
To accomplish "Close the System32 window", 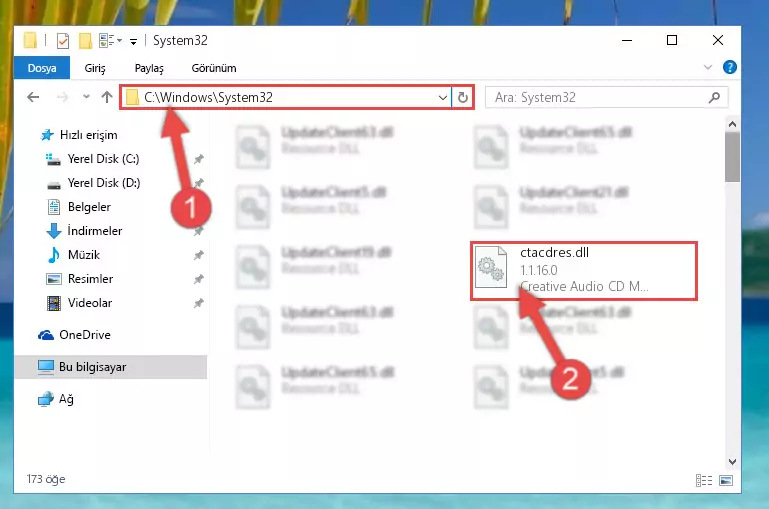I will point(718,40).
